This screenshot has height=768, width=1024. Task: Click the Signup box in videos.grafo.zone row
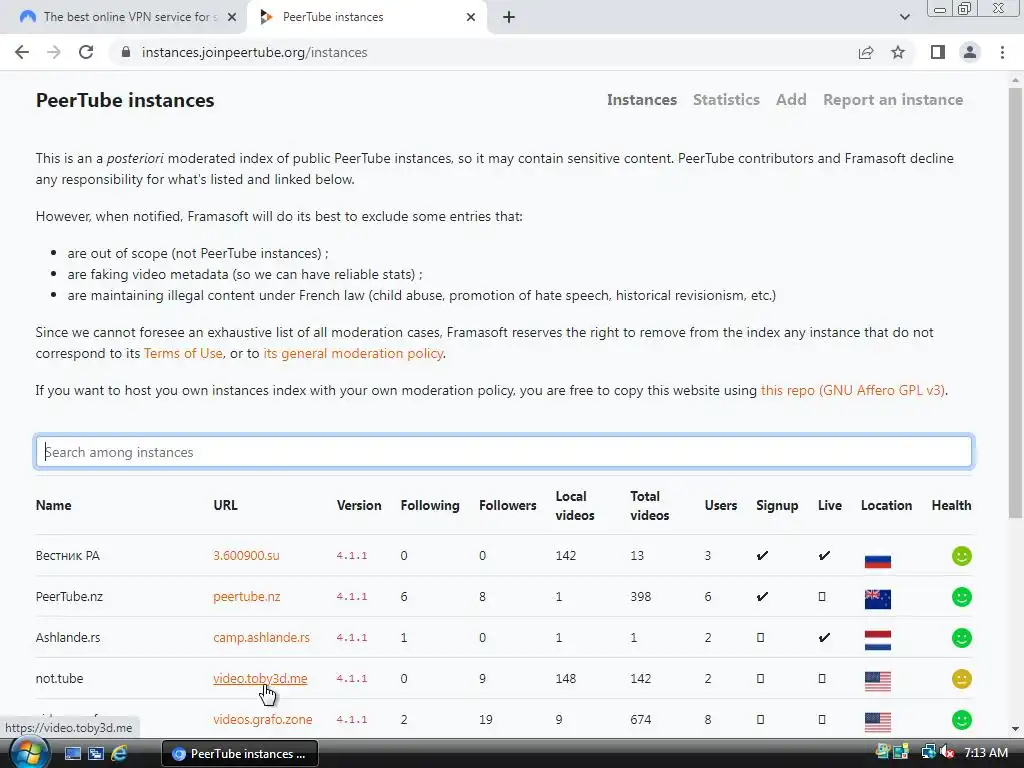[760, 720]
